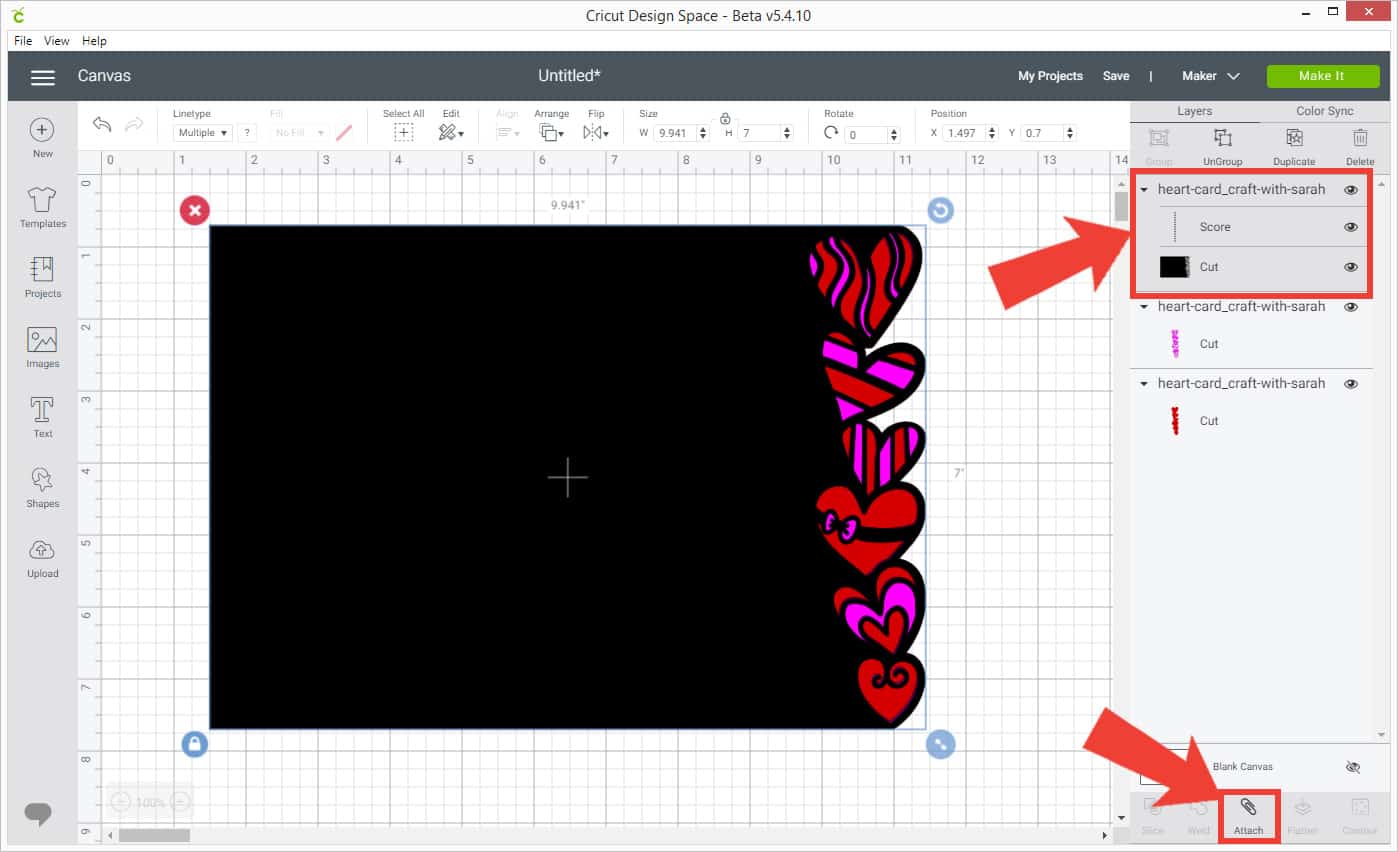1398x852 pixels.
Task: Select the red hearts Cut layer thumbnail
Action: (1174, 421)
